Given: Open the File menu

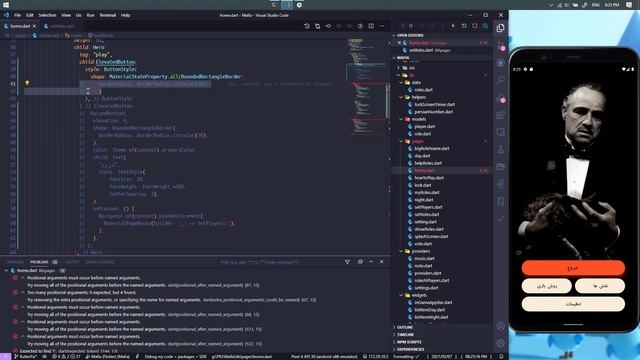Looking at the screenshot, I should tap(17, 15).
